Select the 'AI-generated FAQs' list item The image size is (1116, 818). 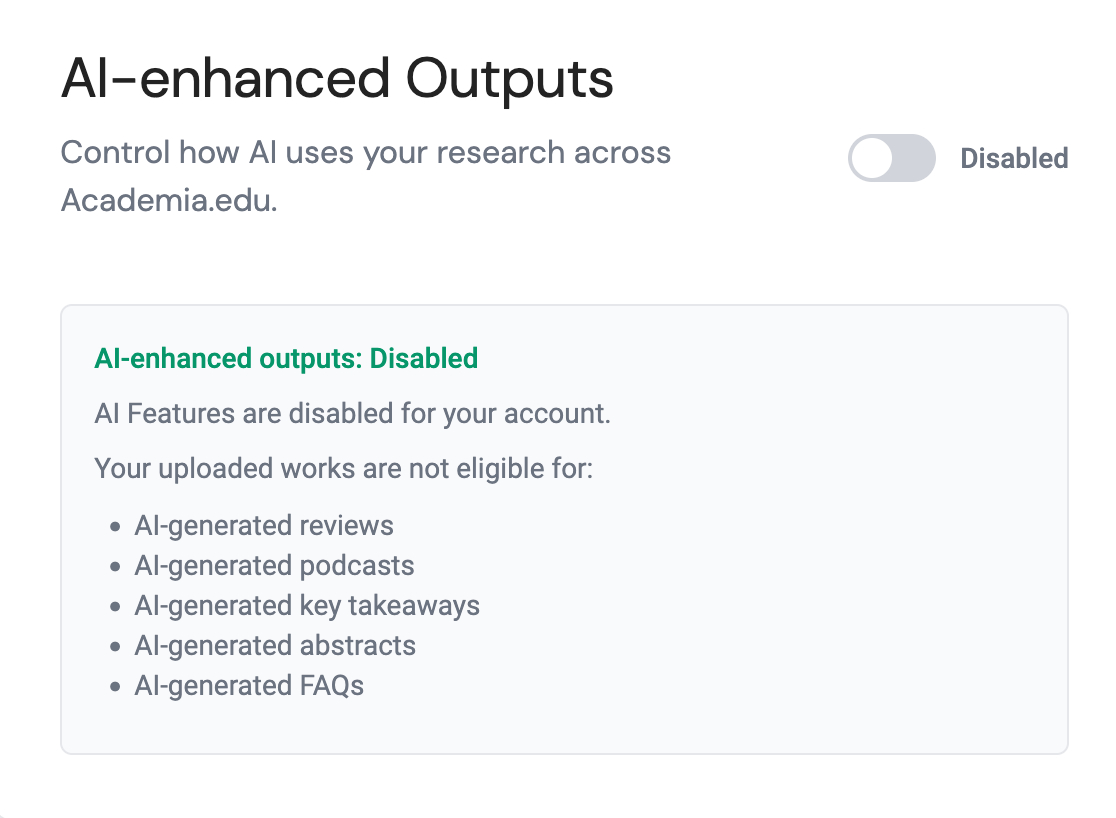[x=249, y=686]
